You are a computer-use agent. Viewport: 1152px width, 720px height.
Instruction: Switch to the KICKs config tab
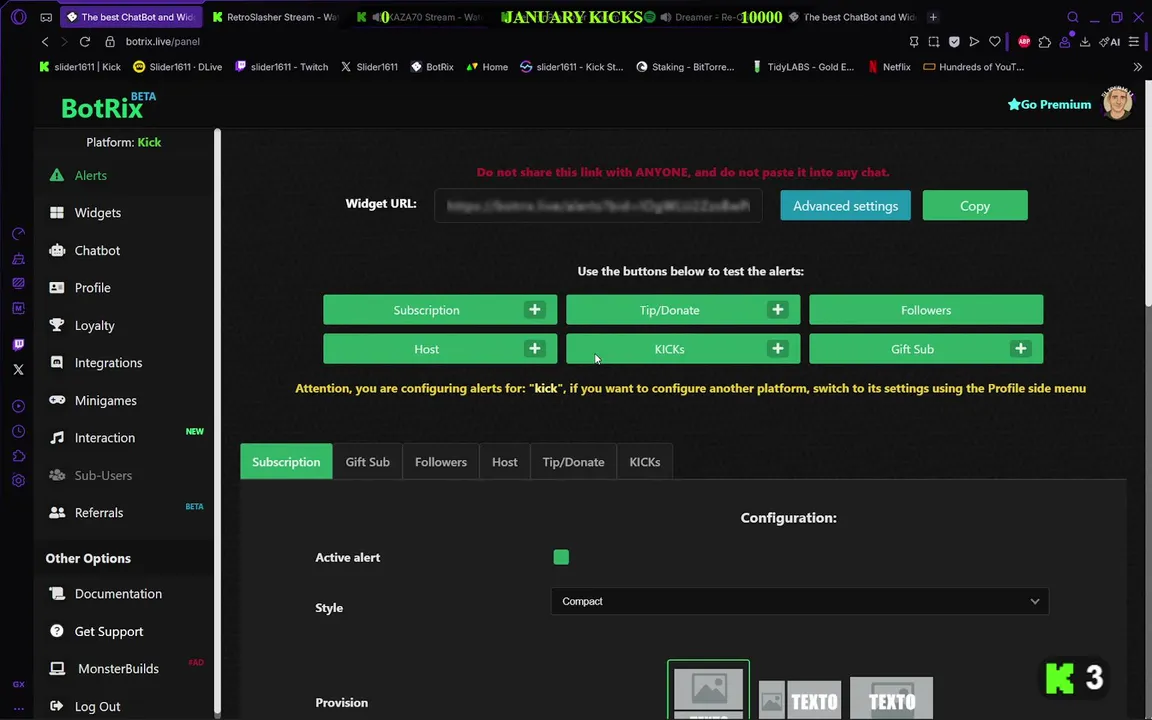(x=644, y=462)
